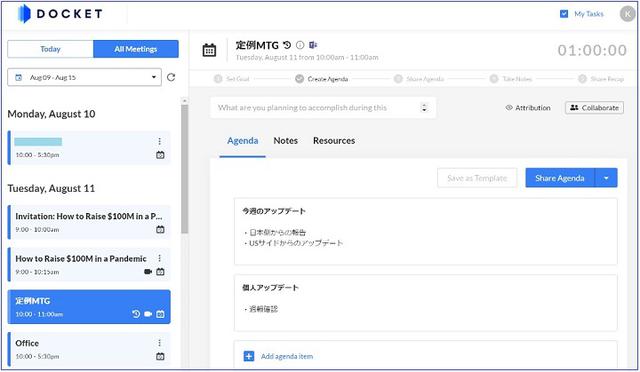The height and width of the screenshot is (372, 640).
Task: Open three-dot menu of How to Raise $100M in a Pandemic
Action: click(x=160, y=258)
